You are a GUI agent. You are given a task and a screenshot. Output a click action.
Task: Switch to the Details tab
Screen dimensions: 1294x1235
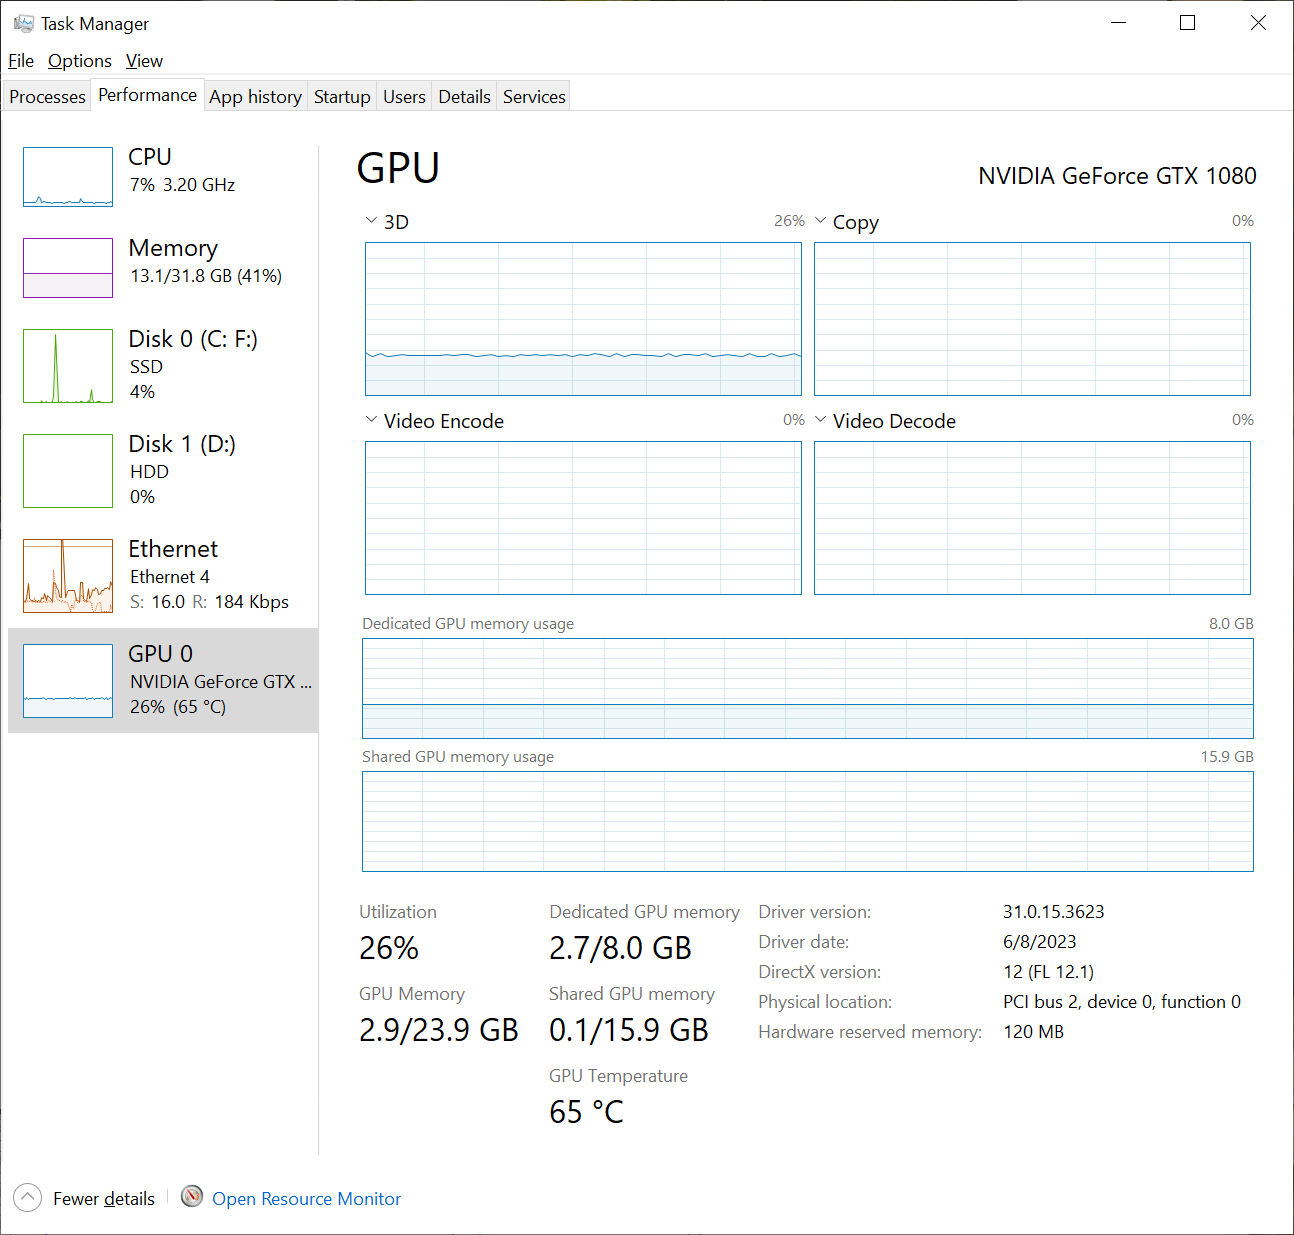click(465, 97)
